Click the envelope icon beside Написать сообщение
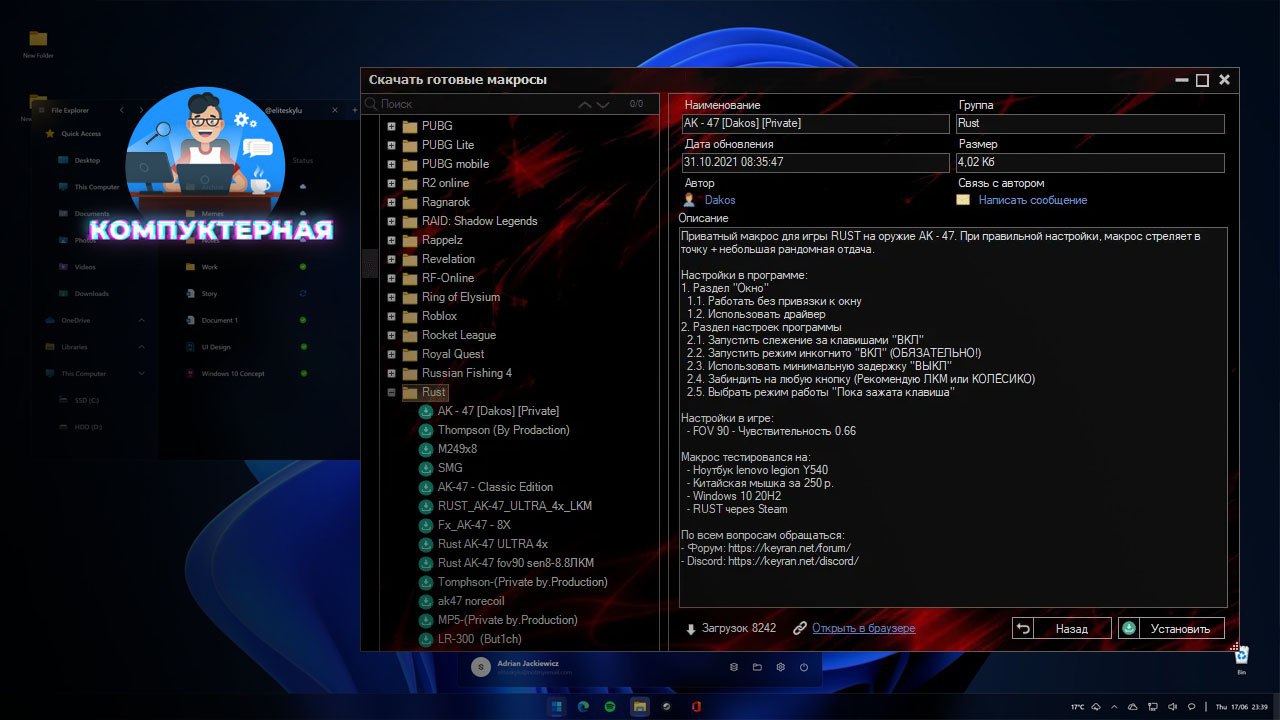Screen dimensions: 1280x720 (x=963, y=200)
